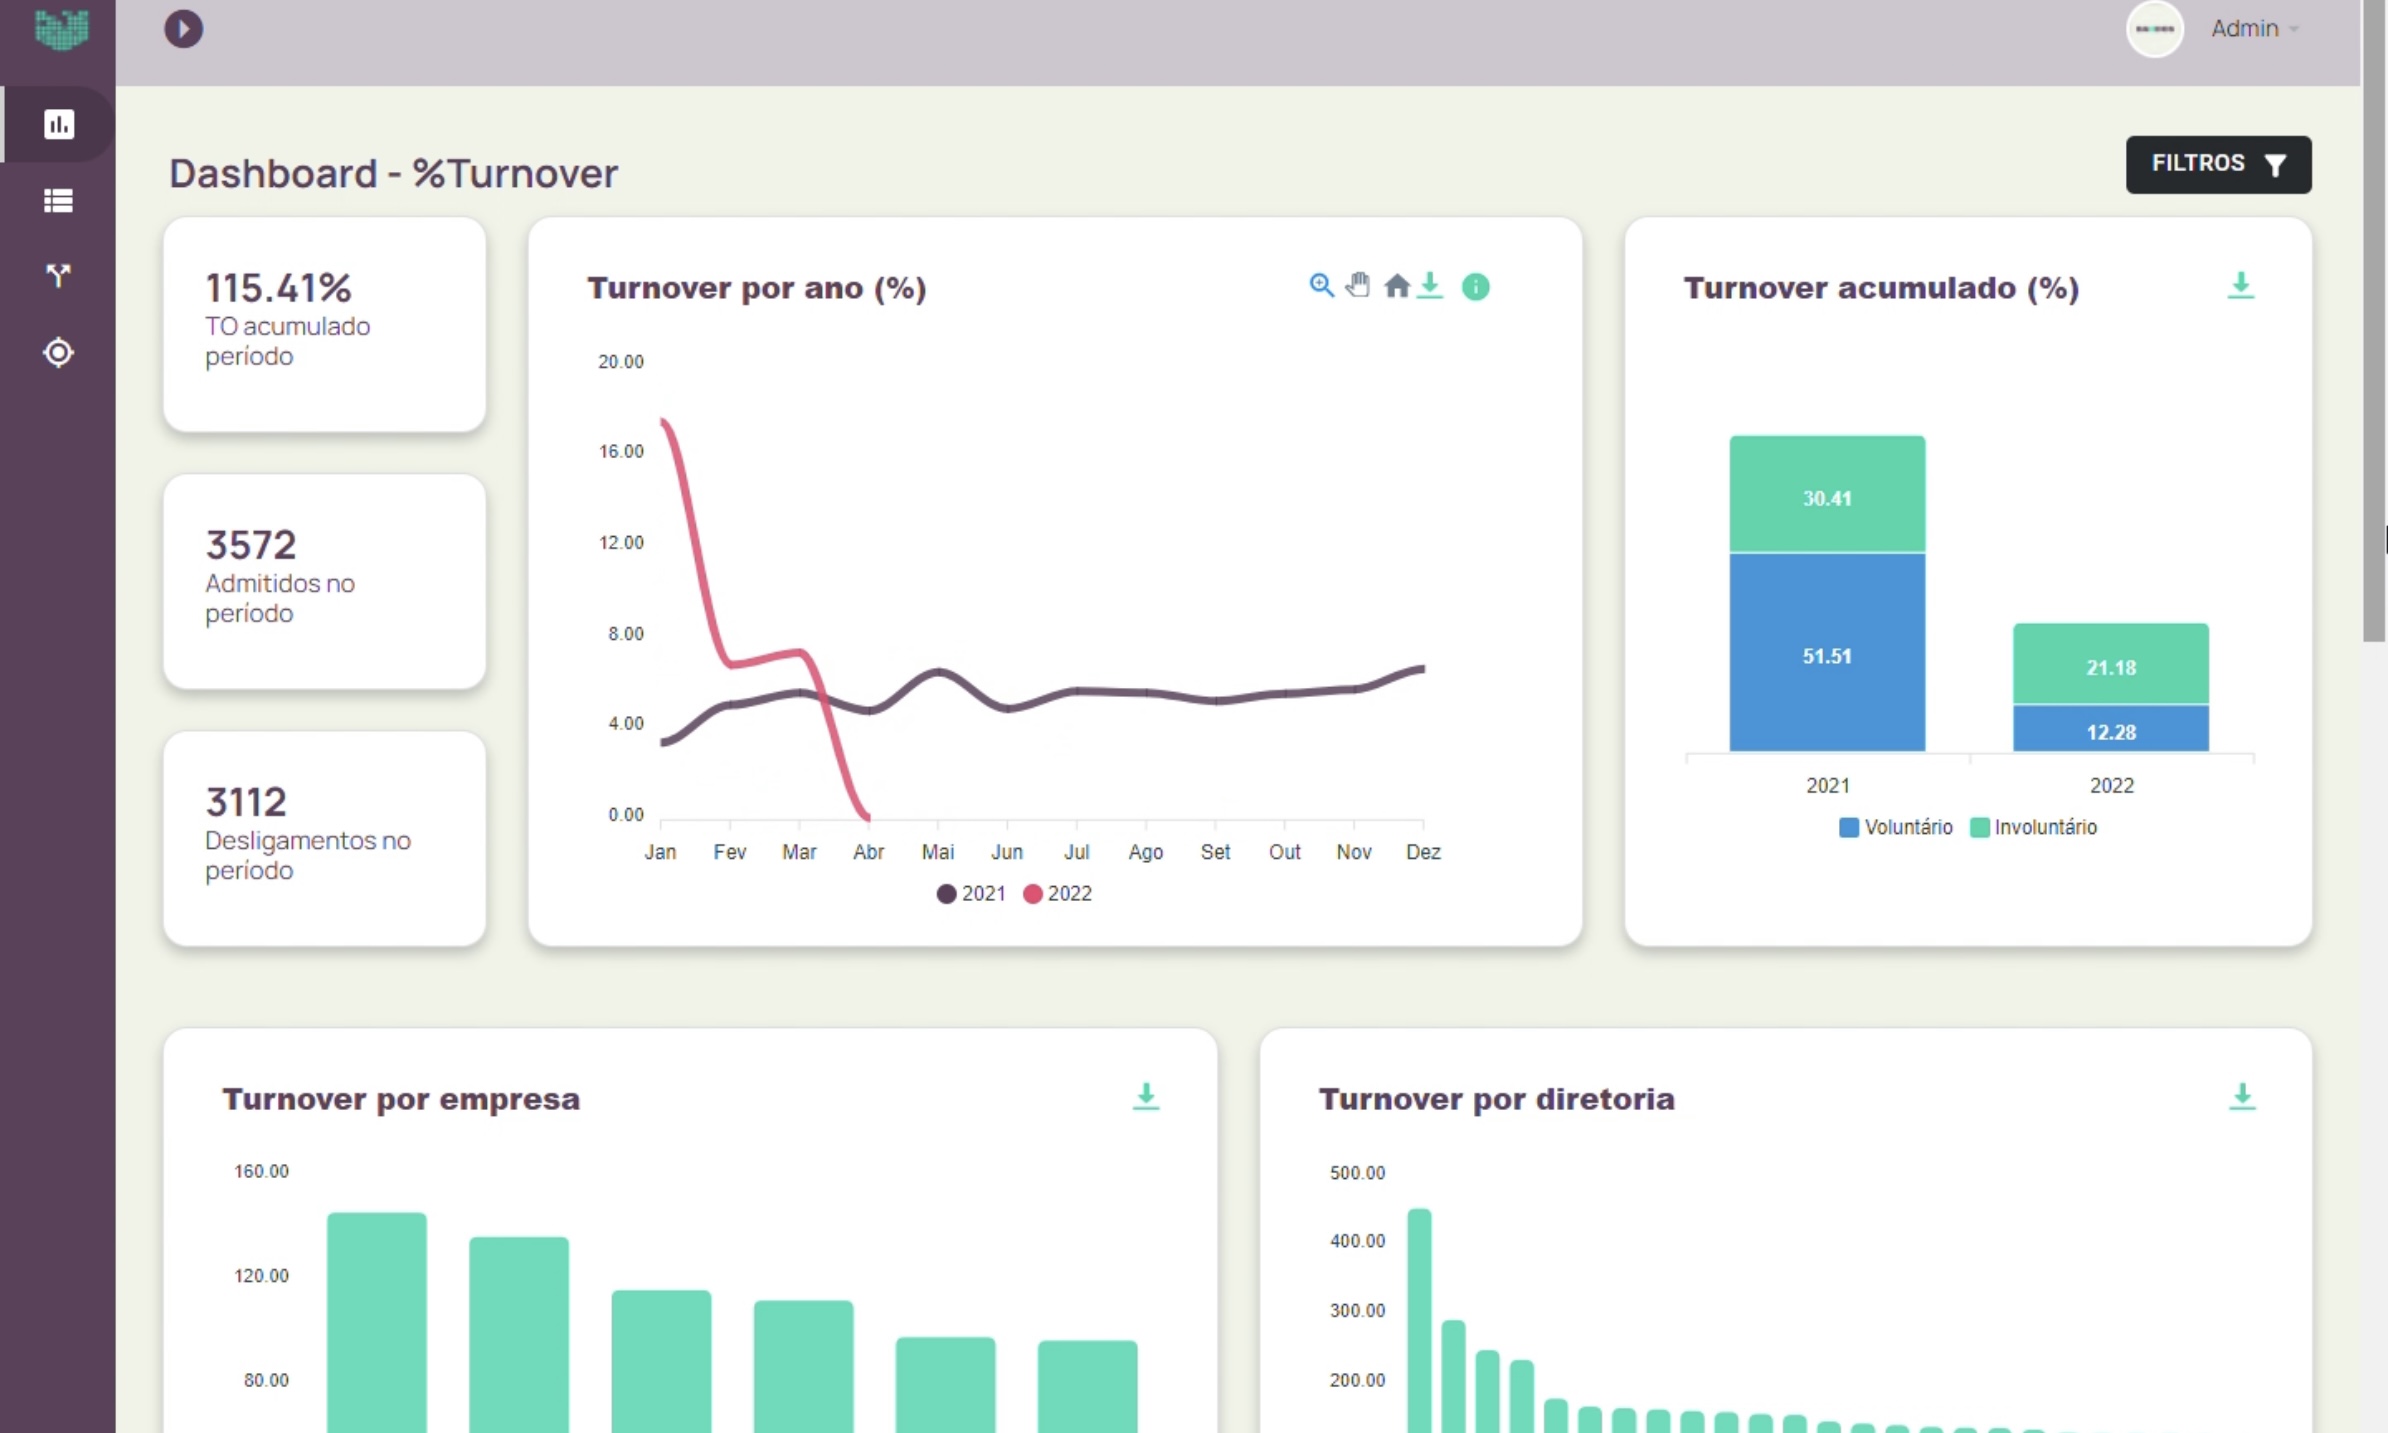Click the zoom magnifier icon on Turnover por ano chart
Viewport: 2388px width, 1433px height.
1321,286
